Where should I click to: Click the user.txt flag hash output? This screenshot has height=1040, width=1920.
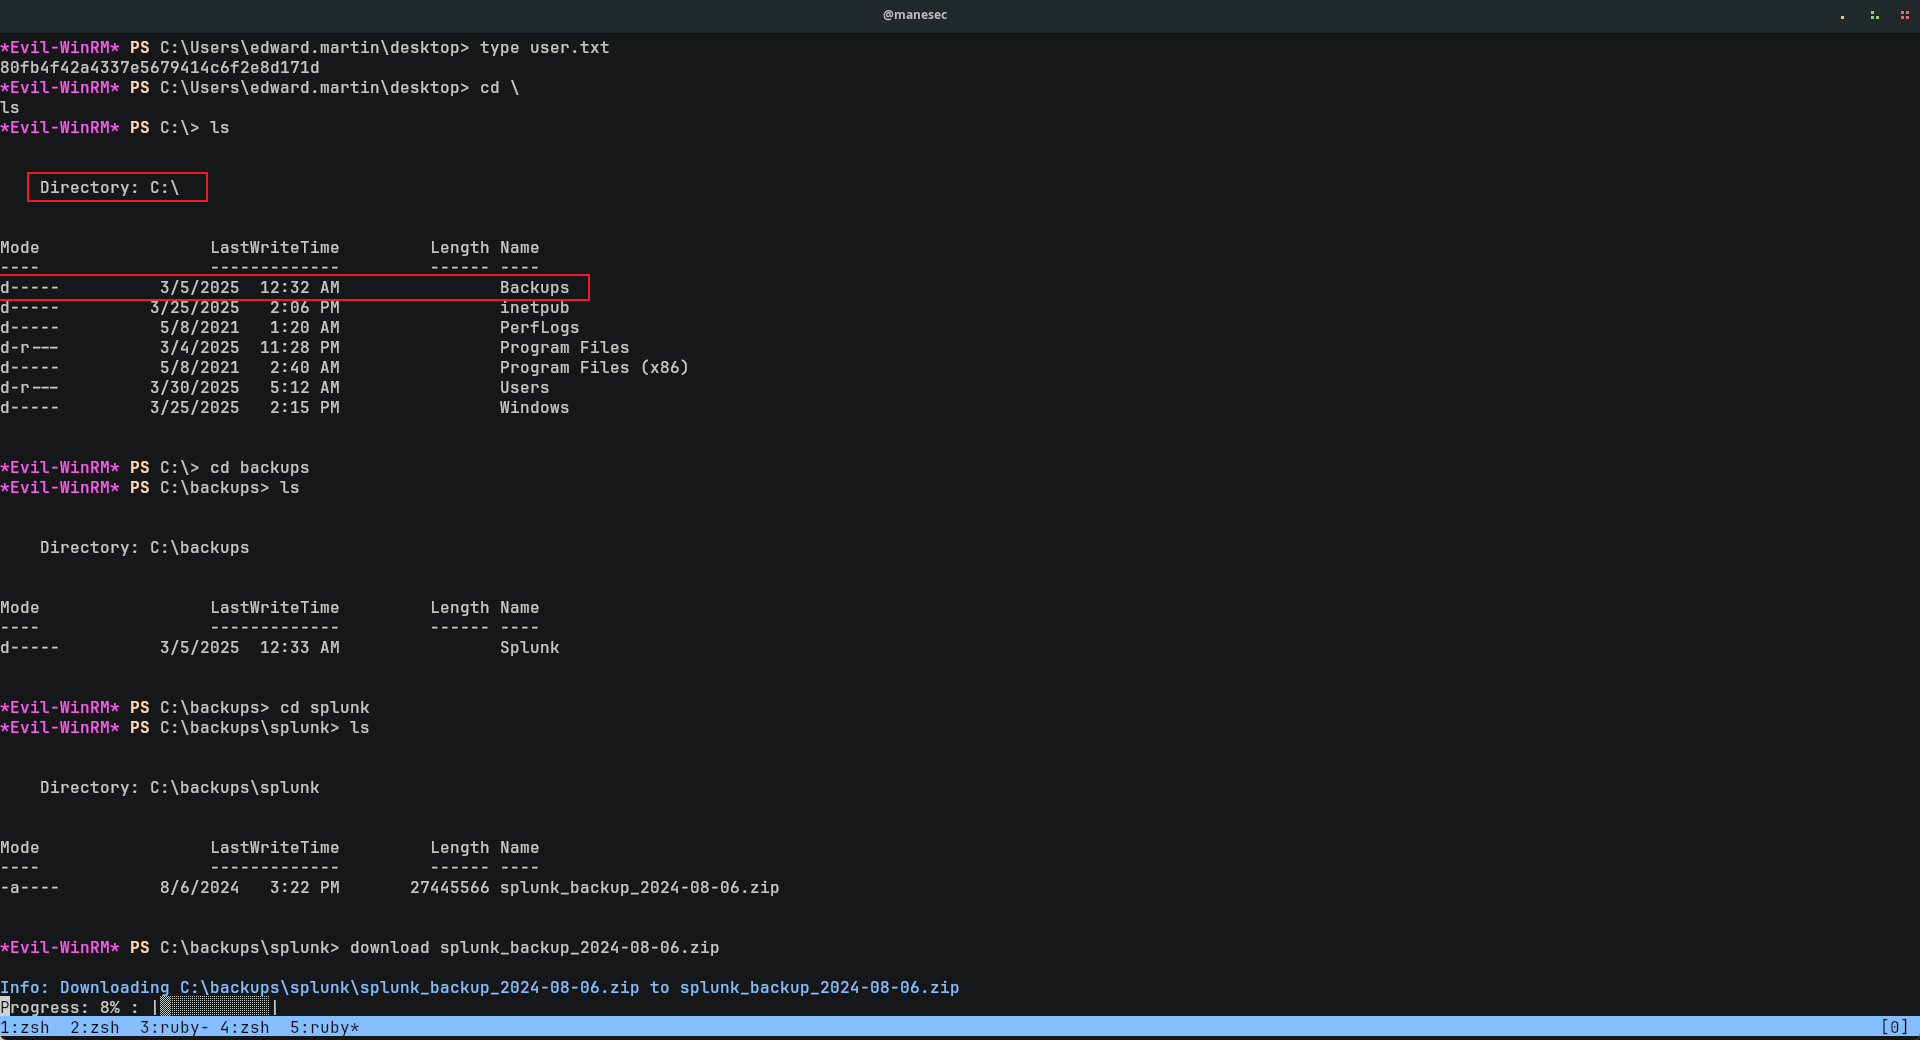160,68
